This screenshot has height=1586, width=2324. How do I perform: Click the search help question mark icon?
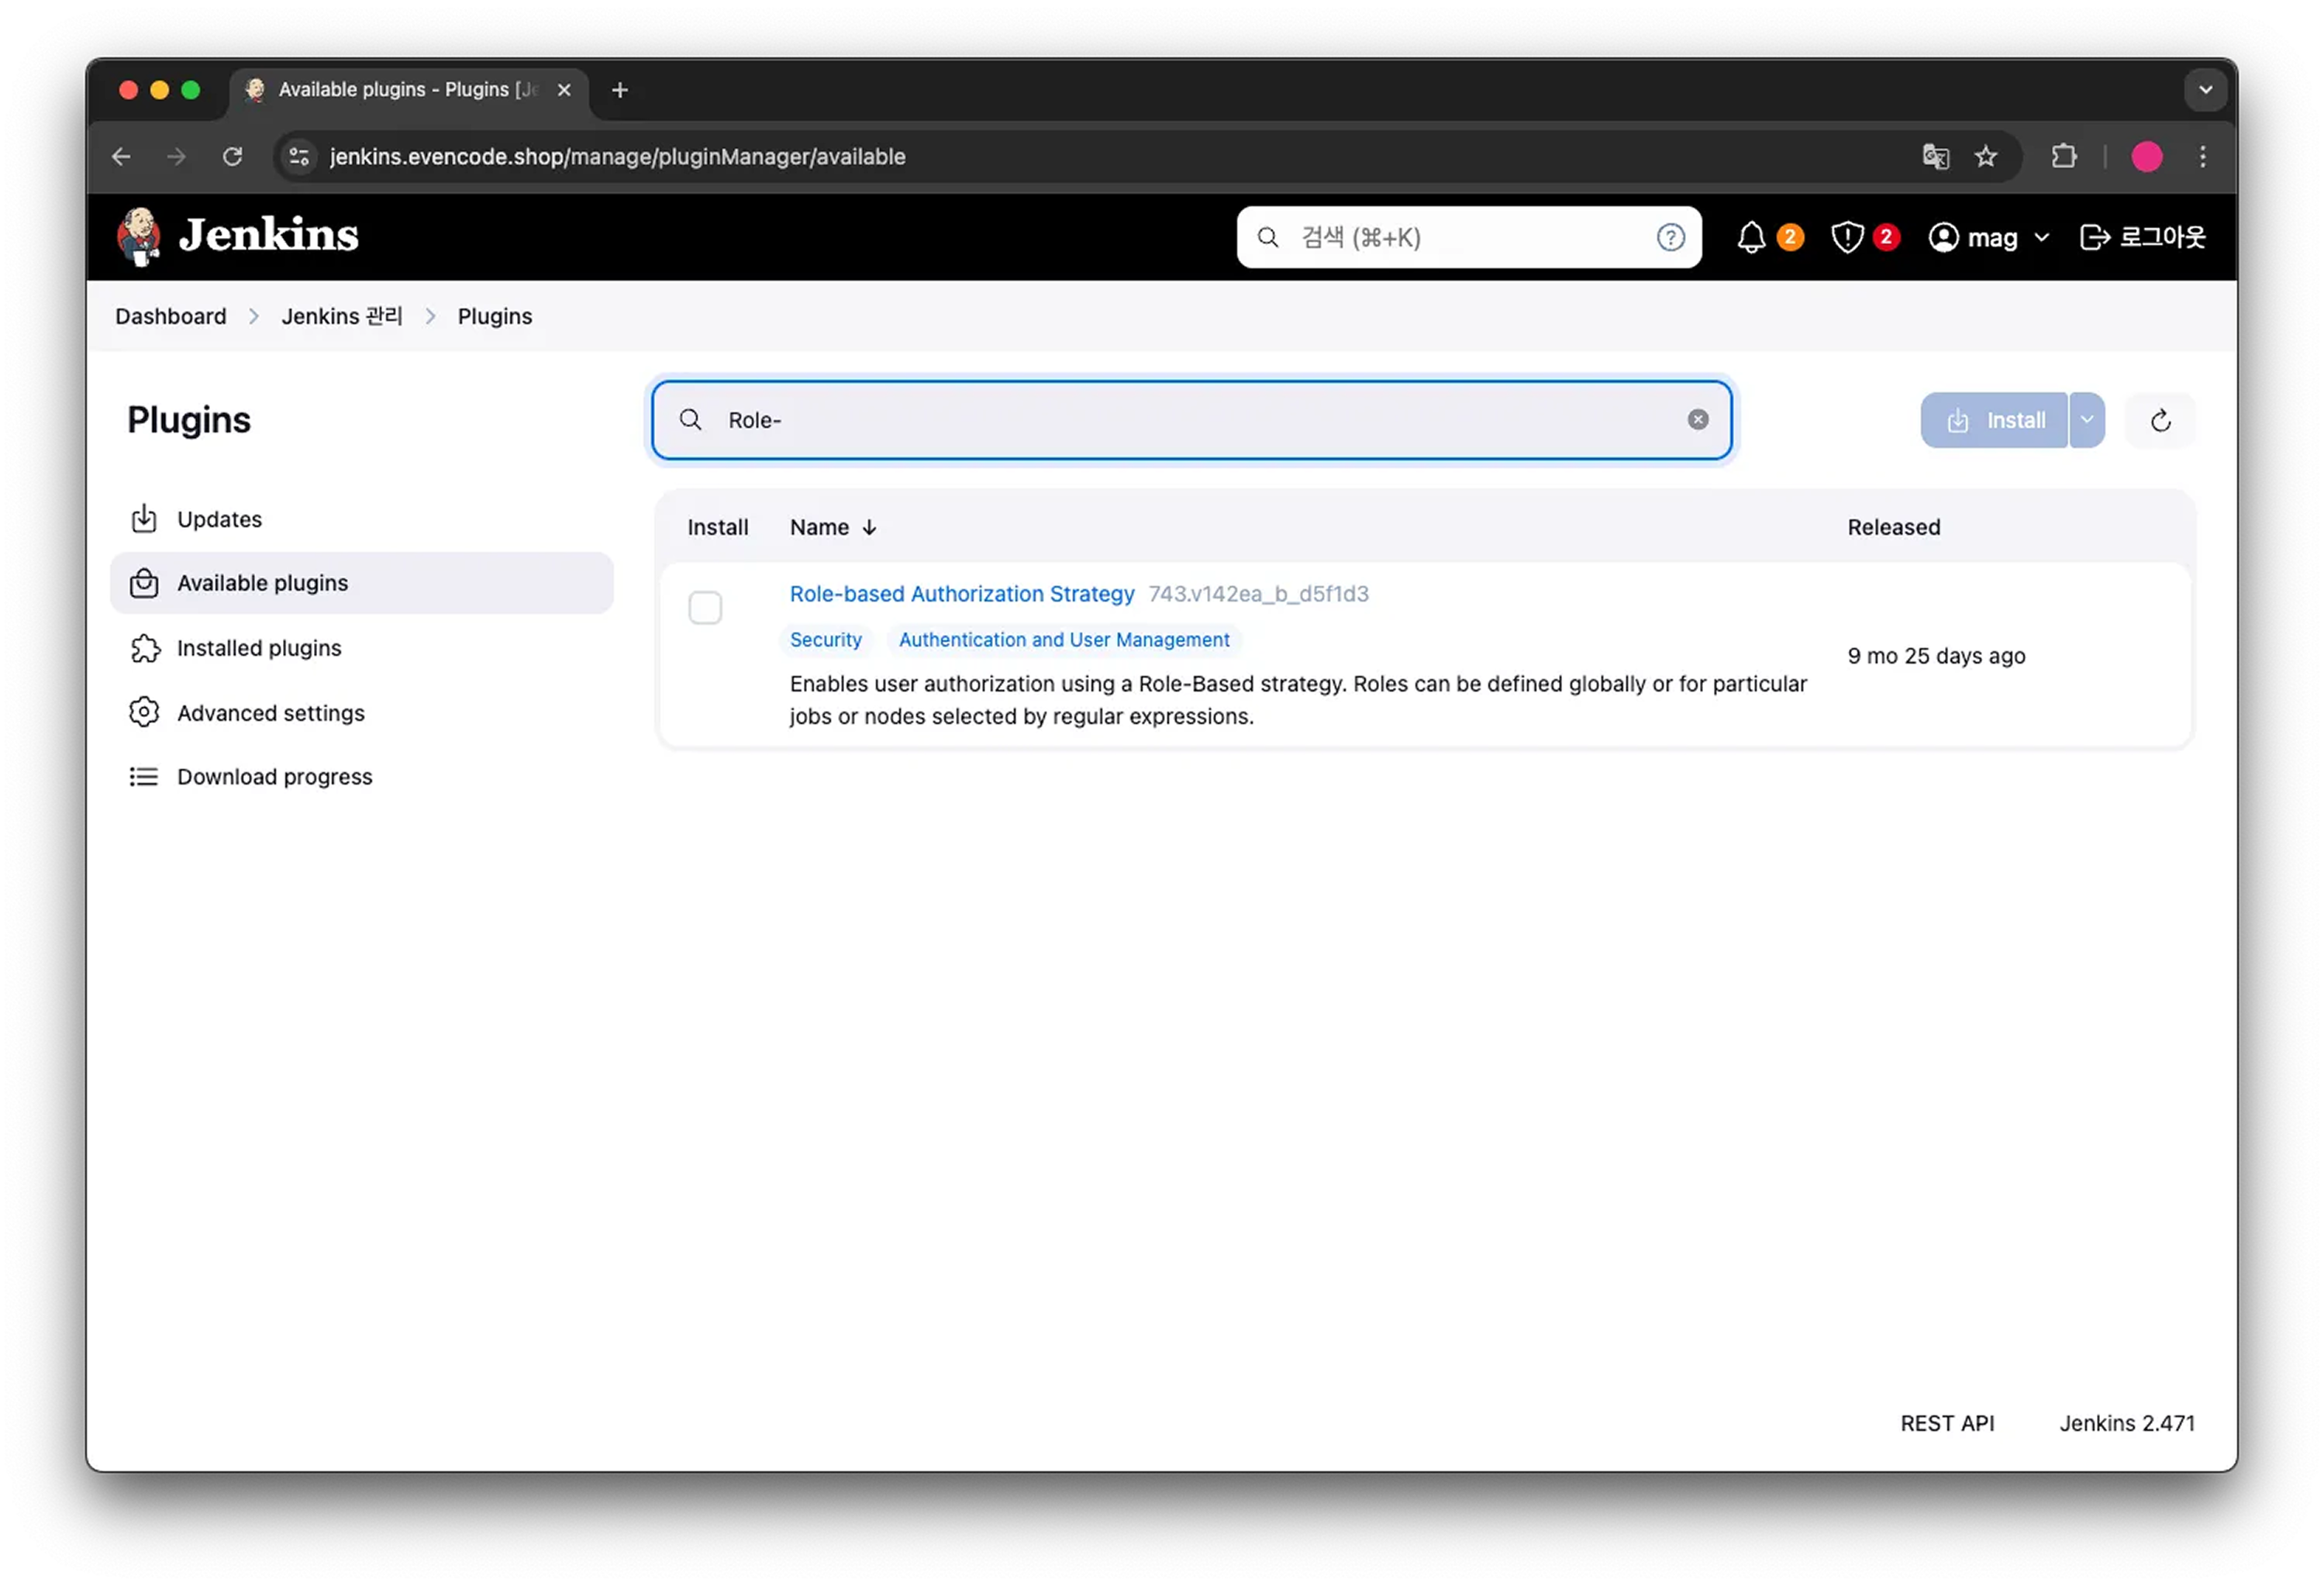tap(1670, 237)
